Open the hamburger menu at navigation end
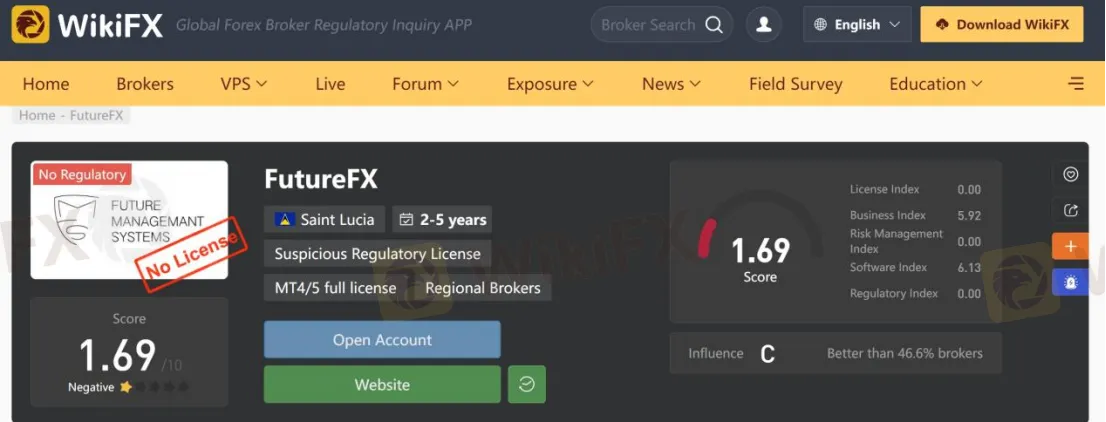Viewport: 1106px width, 422px height. click(1076, 84)
